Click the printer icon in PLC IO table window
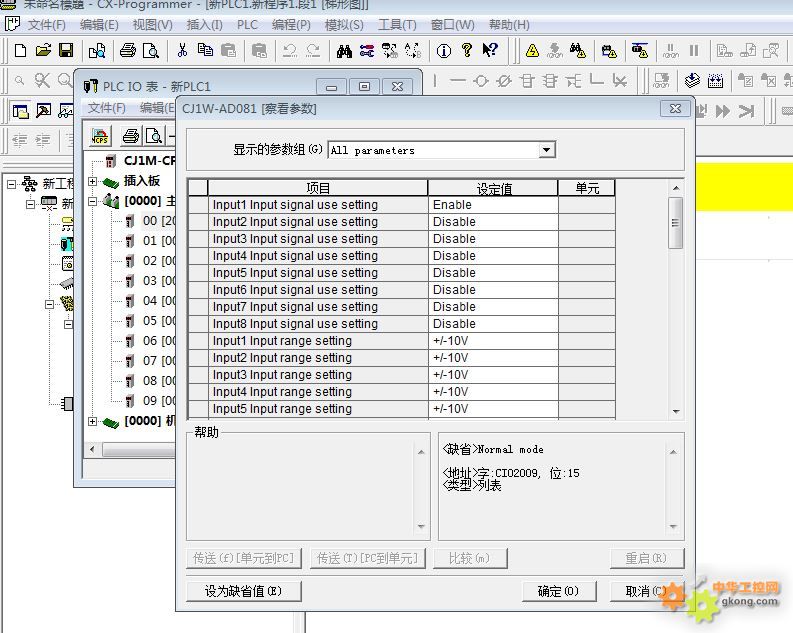 coord(130,136)
